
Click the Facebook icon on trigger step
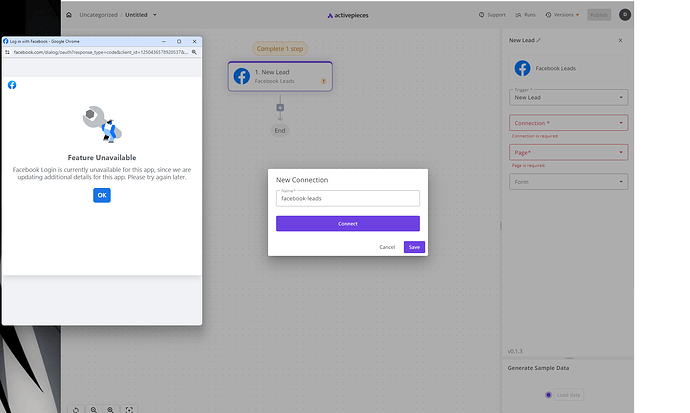tap(242, 76)
